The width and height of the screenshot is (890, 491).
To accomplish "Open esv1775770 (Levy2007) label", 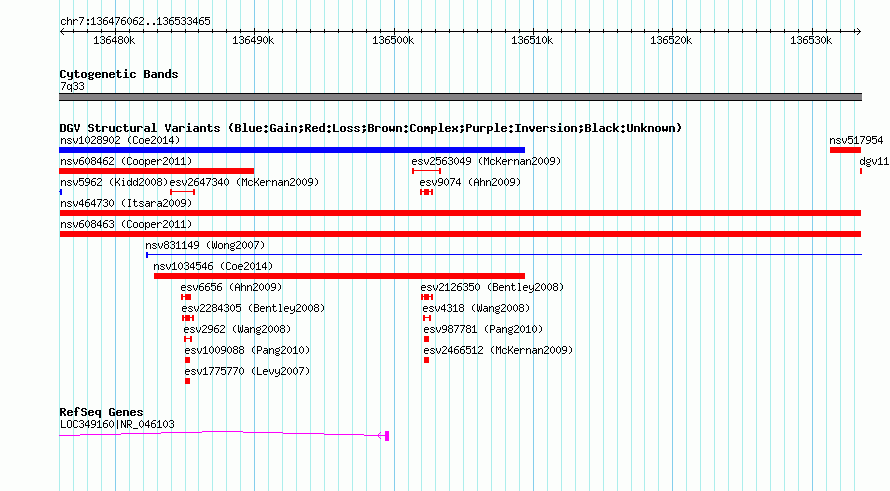I will 247,371.
